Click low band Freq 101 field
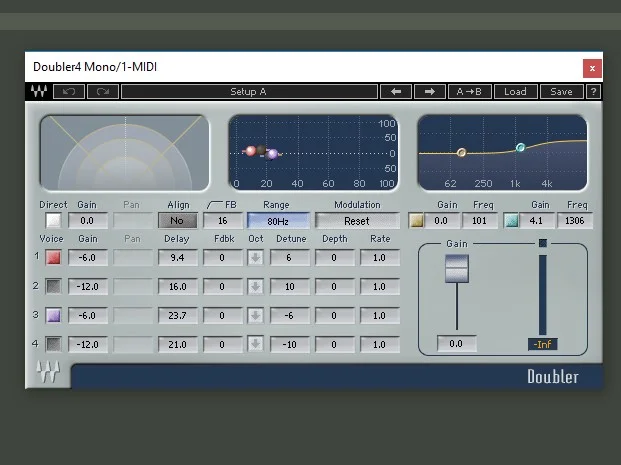 (480, 221)
